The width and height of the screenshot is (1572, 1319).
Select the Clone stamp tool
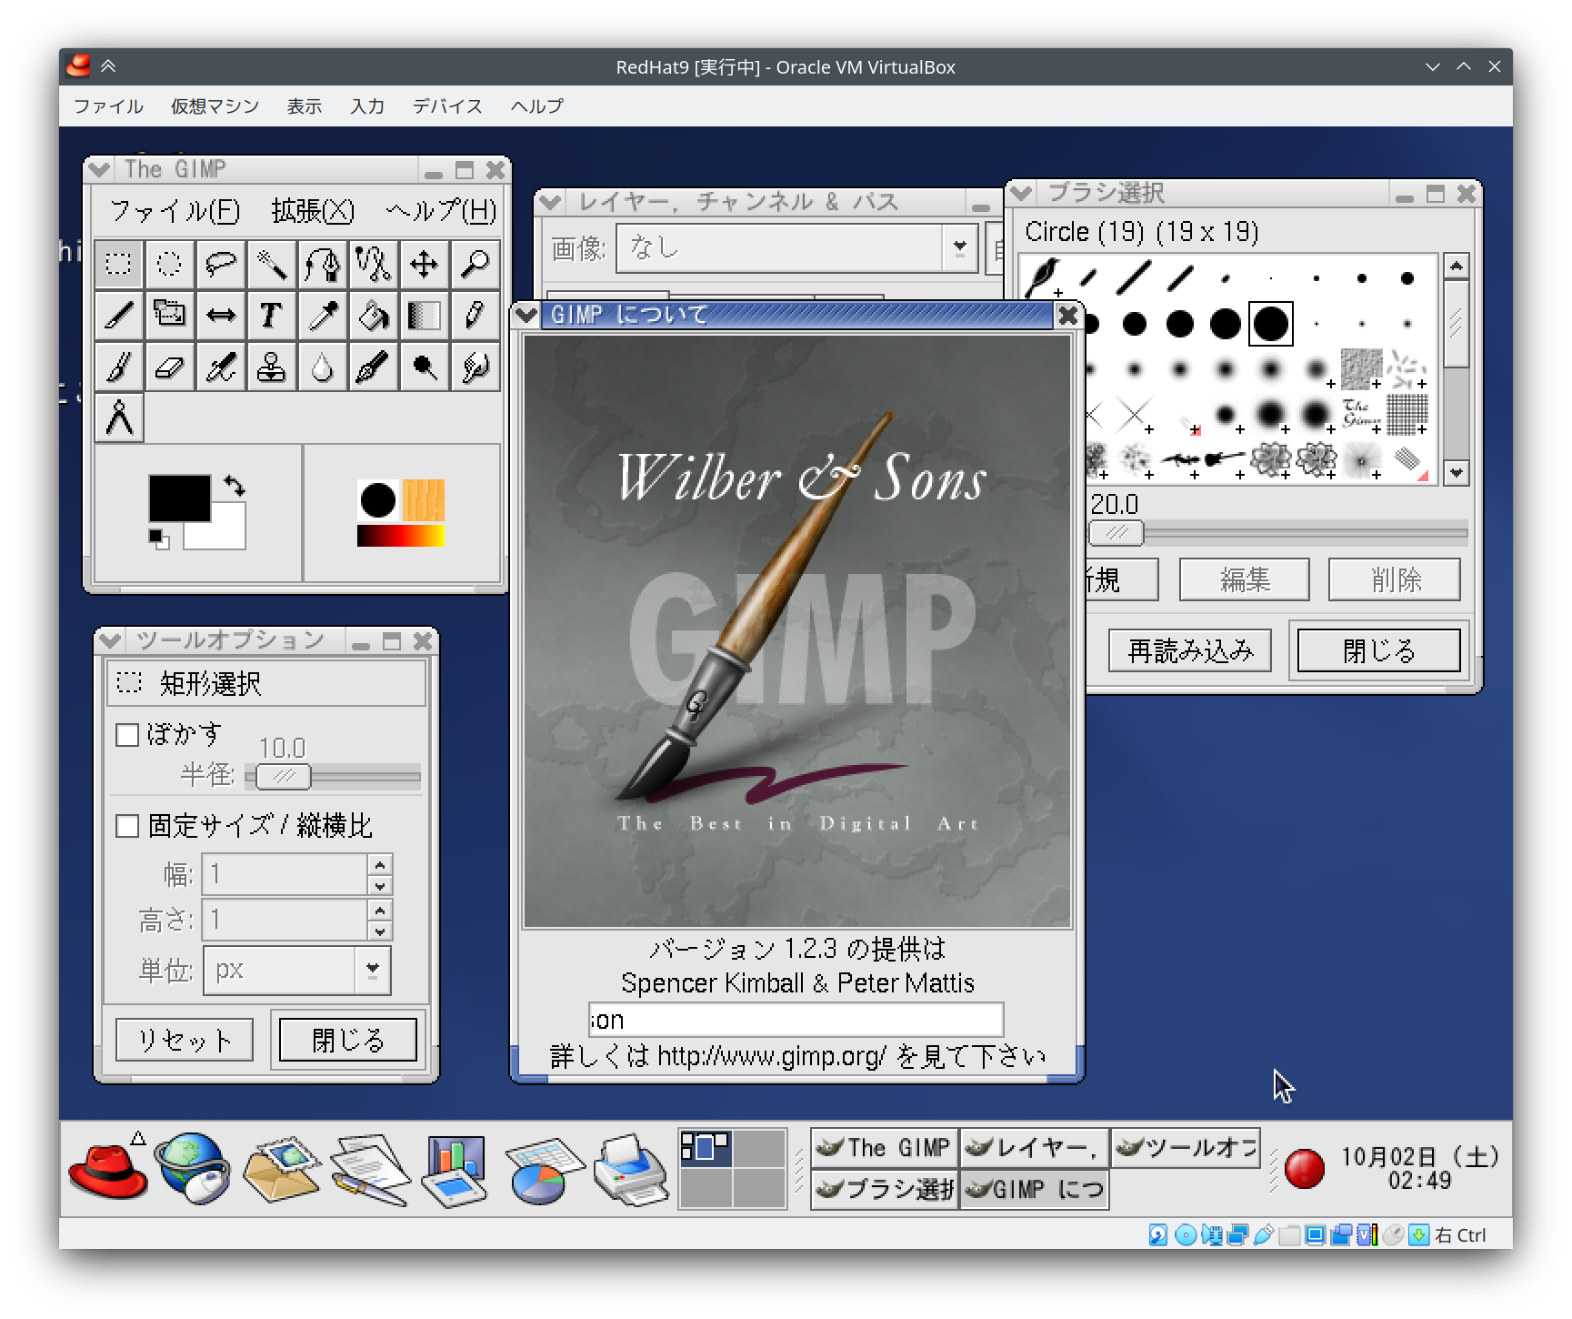coord(270,368)
